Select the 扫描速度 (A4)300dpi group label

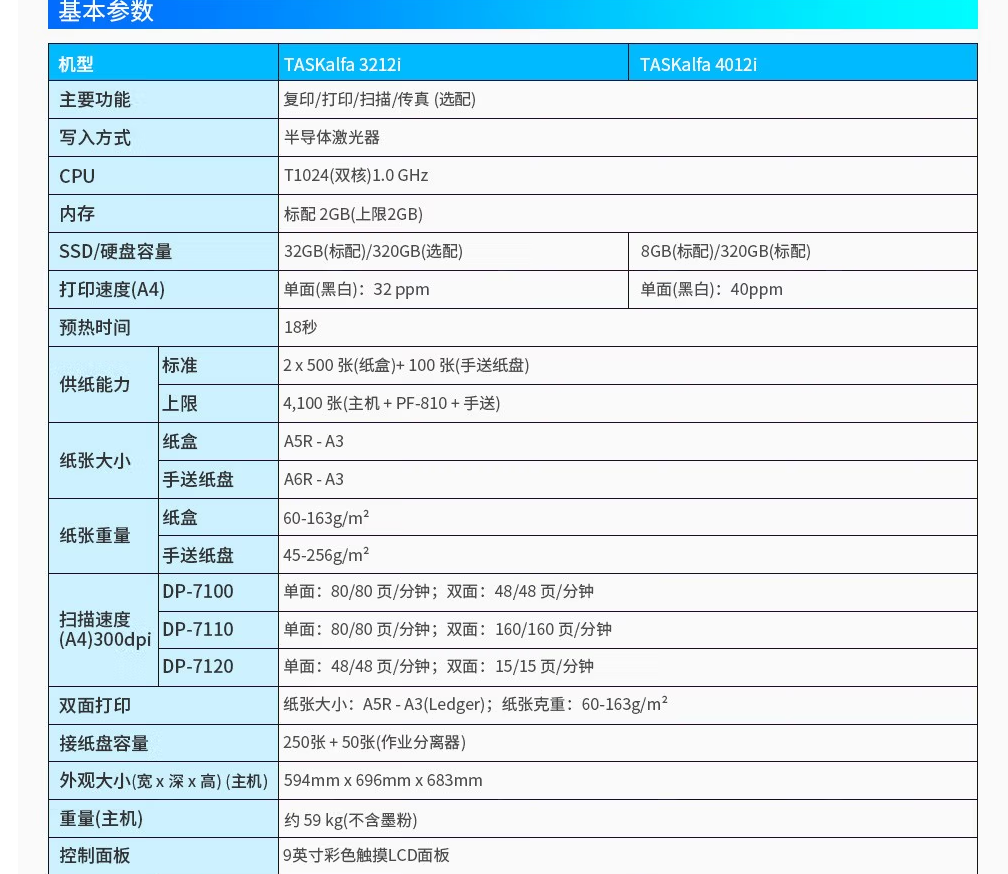point(105,629)
